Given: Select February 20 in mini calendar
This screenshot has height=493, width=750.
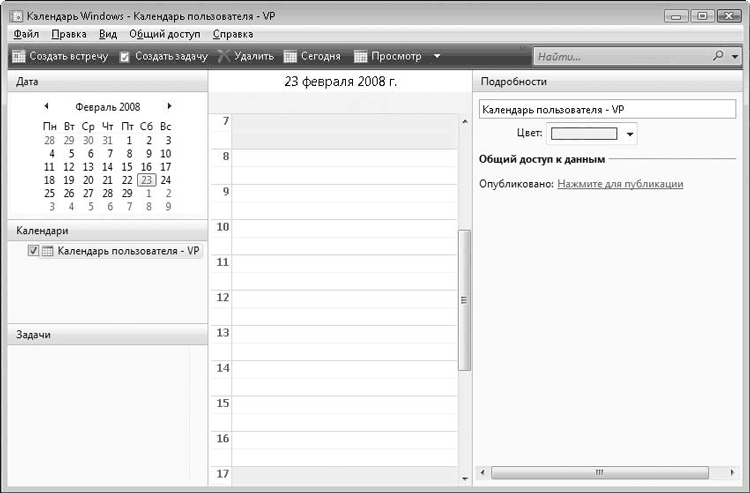Looking at the screenshot, I should [x=88, y=180].
